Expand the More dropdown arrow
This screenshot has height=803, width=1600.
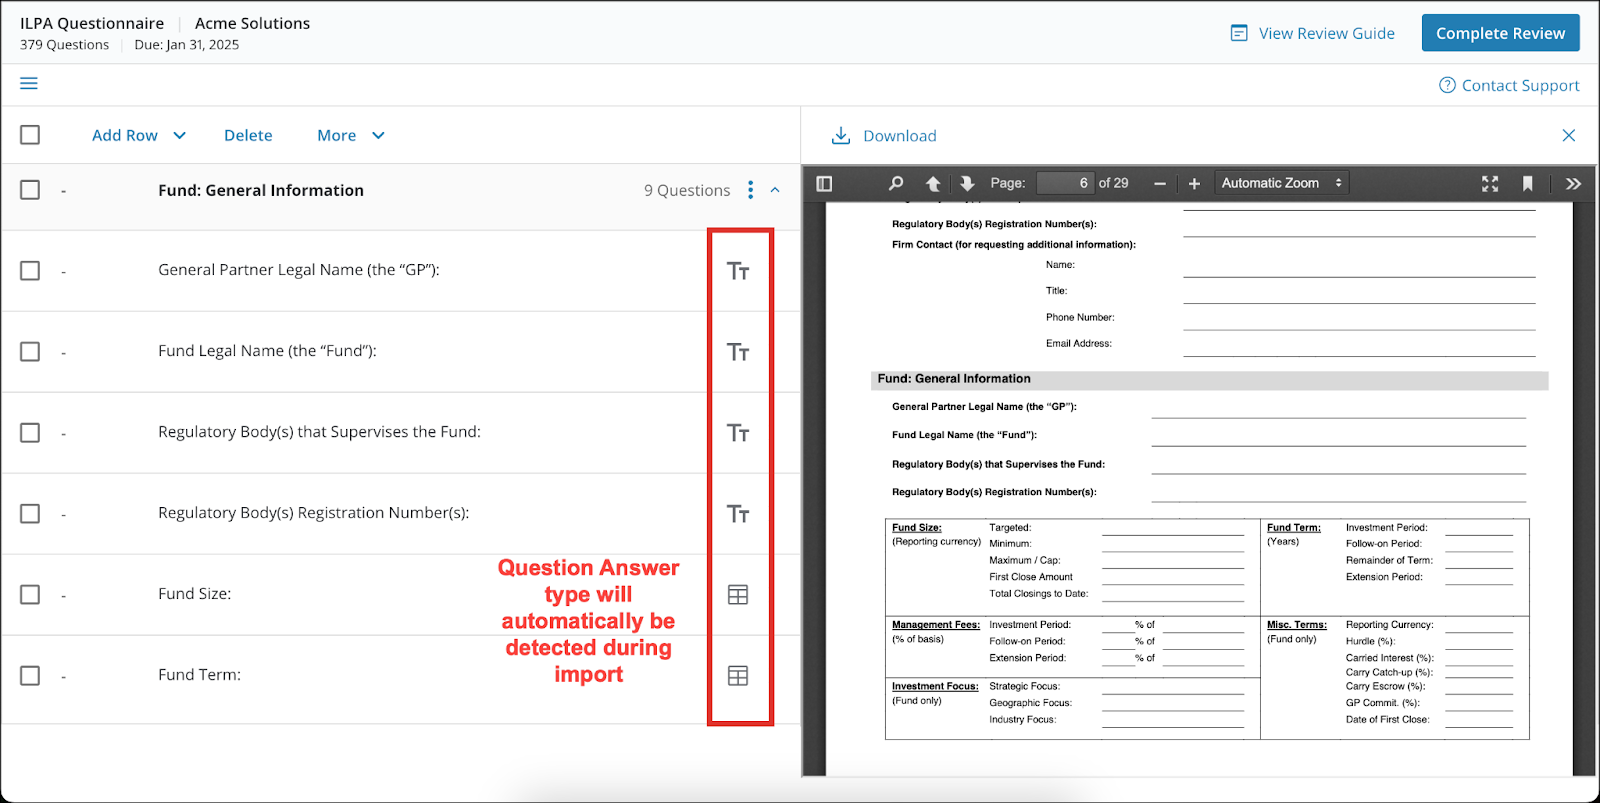(378, 135)
